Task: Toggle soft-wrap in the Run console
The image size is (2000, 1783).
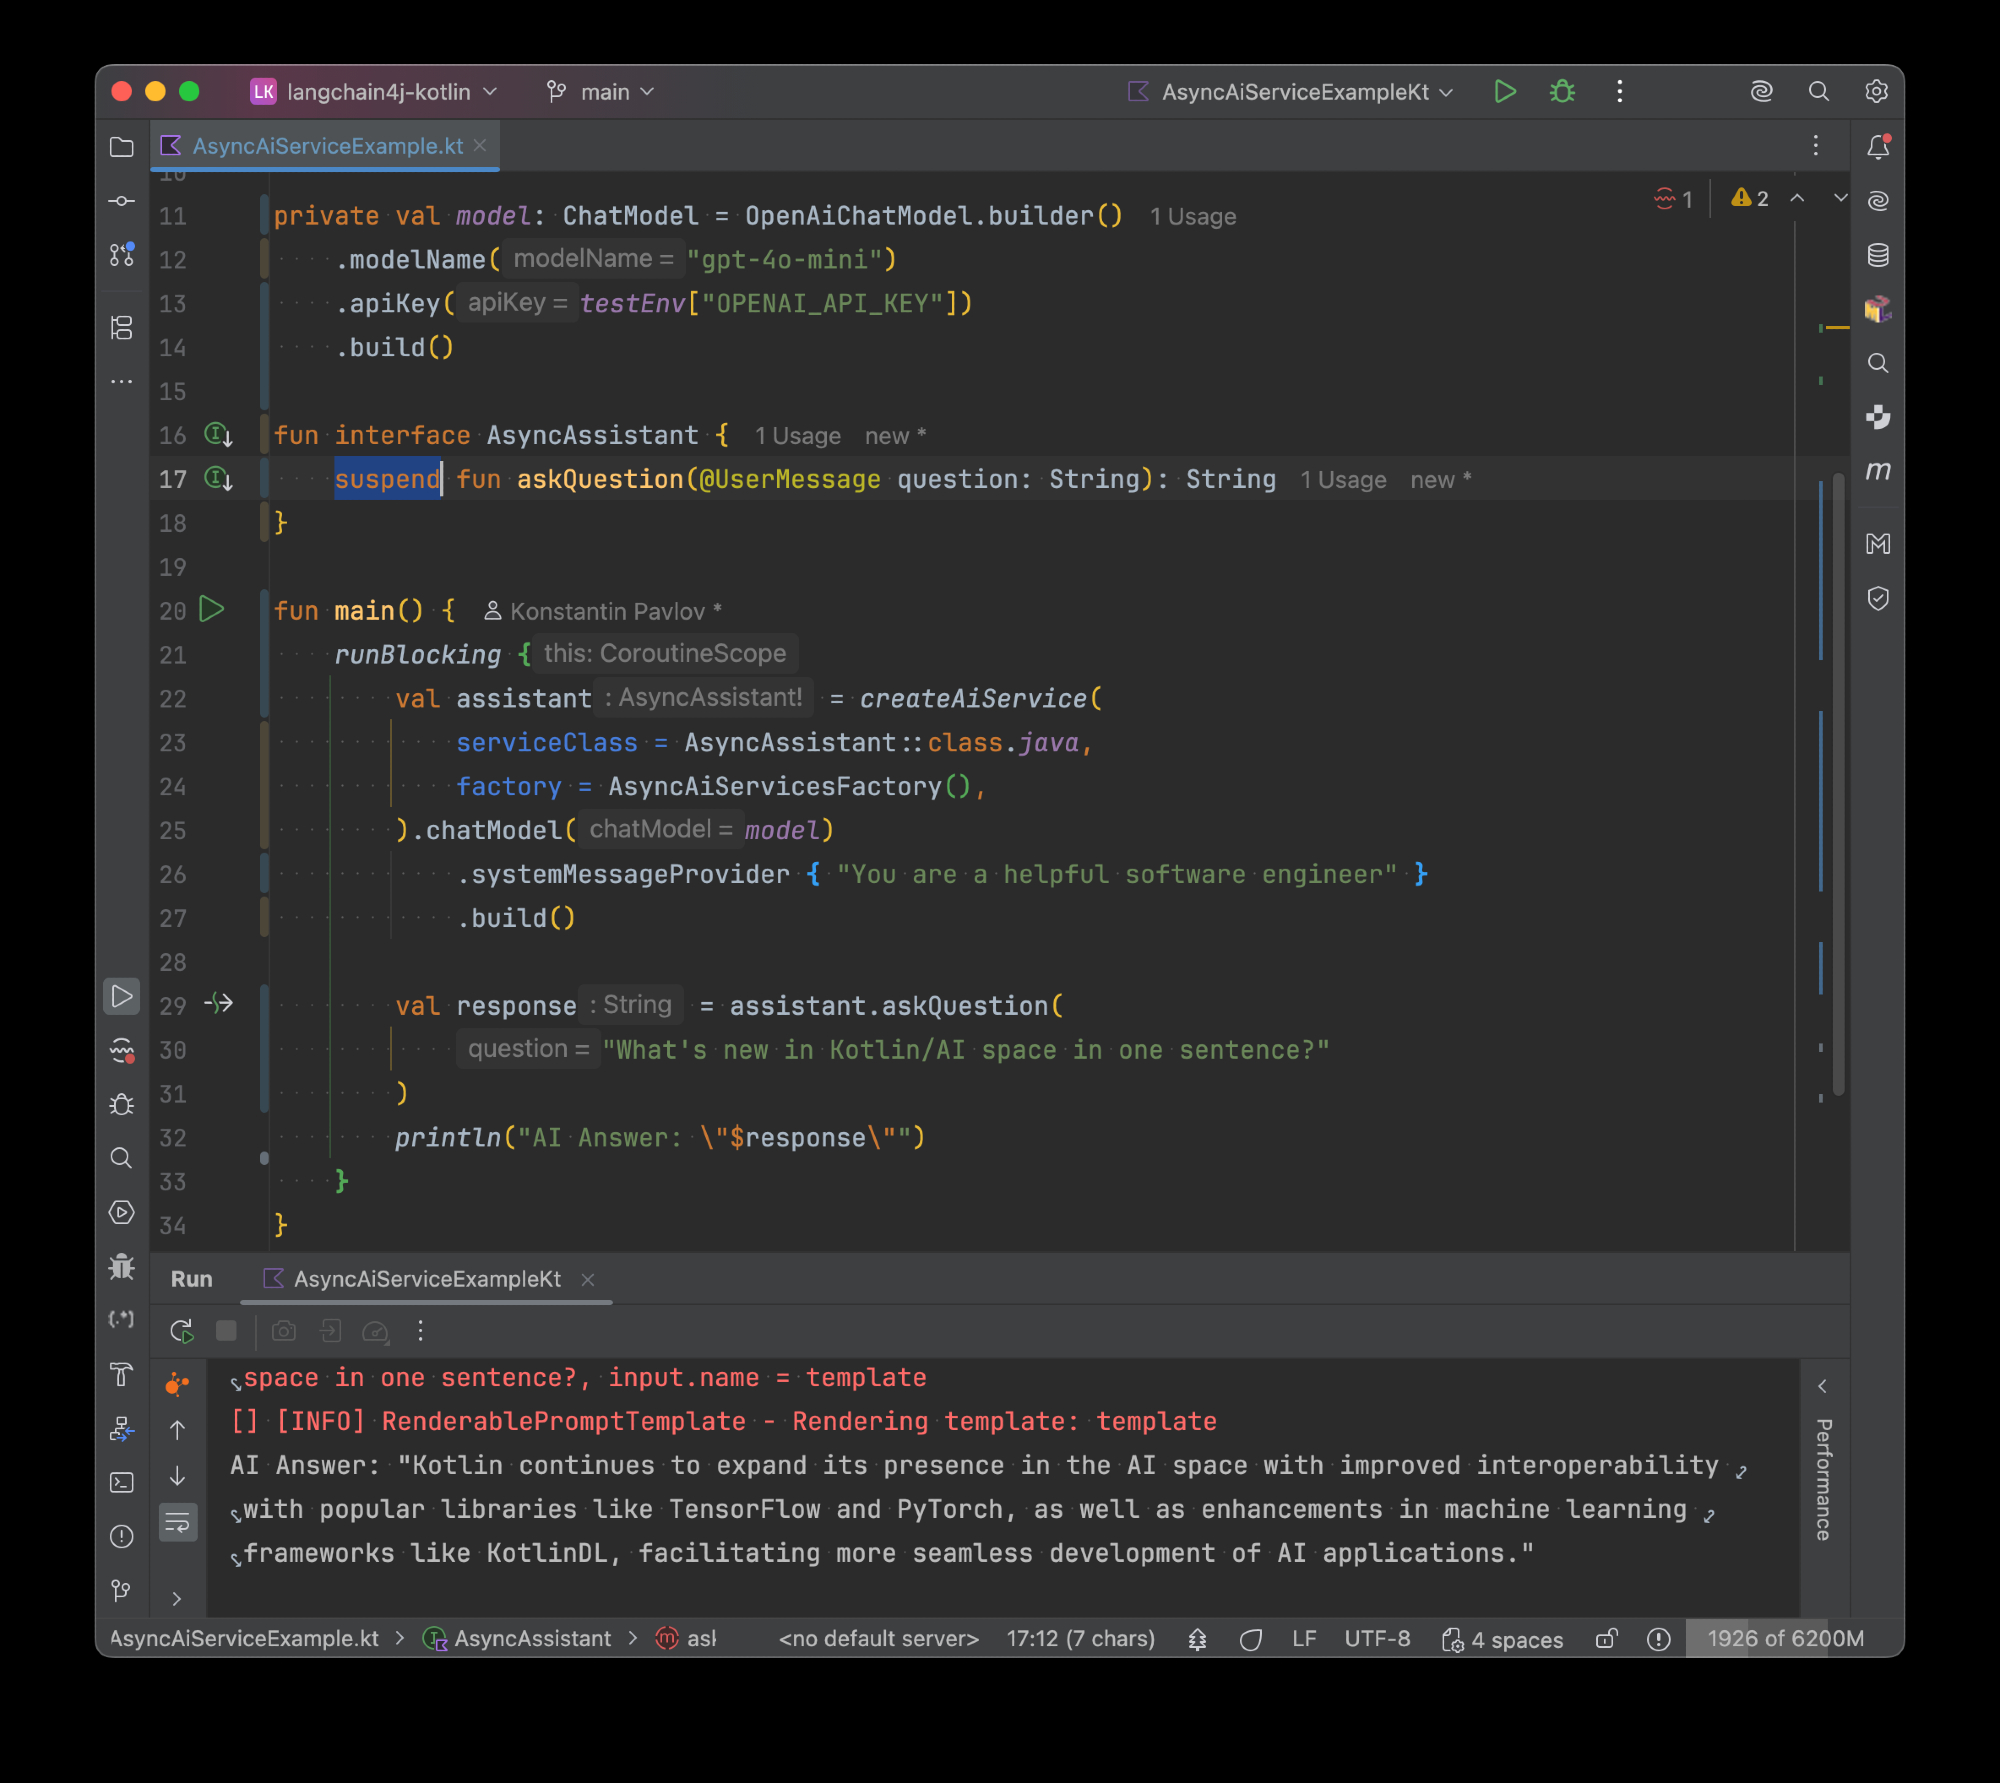Action: [x=178, y=1523]
